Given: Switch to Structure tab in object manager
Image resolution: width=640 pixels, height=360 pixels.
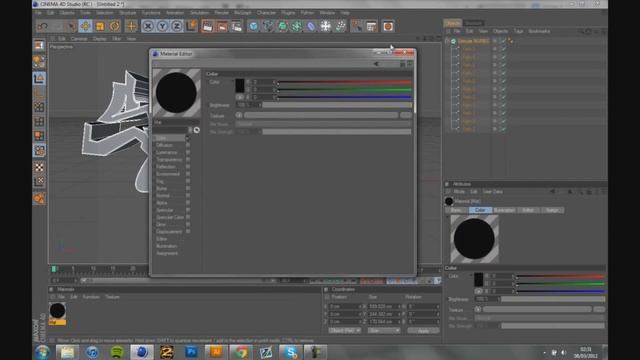Looking at the screenshot, I should 473,23.
